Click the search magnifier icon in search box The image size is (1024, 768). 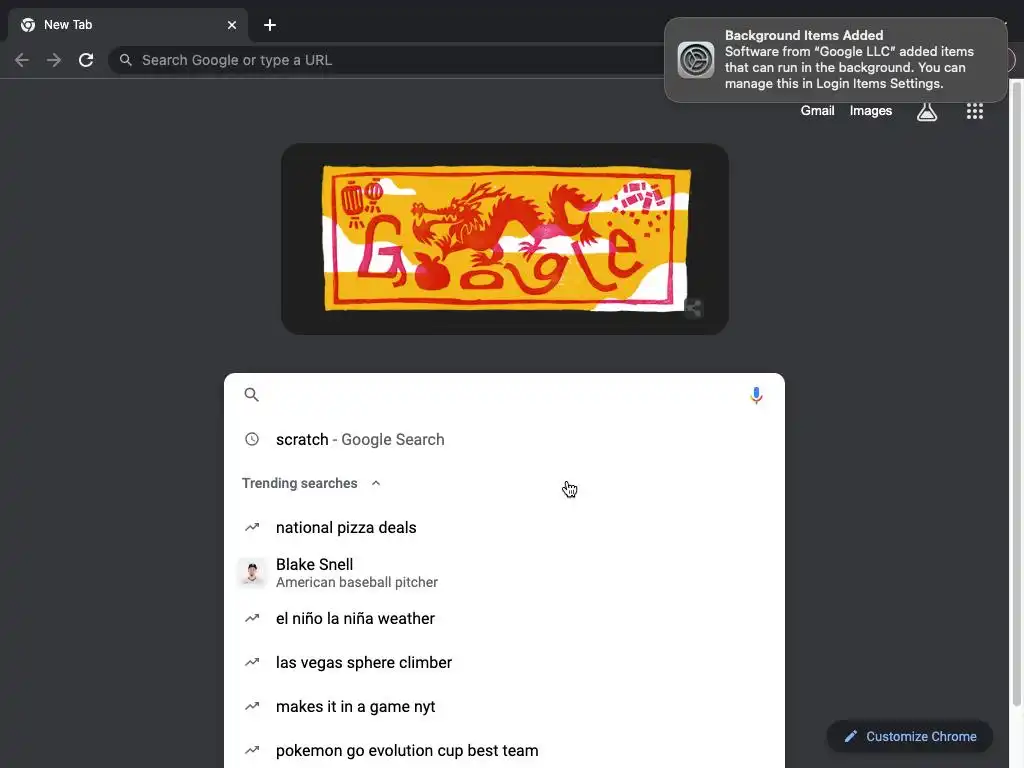pyautogui.click(x=251, y=394)
